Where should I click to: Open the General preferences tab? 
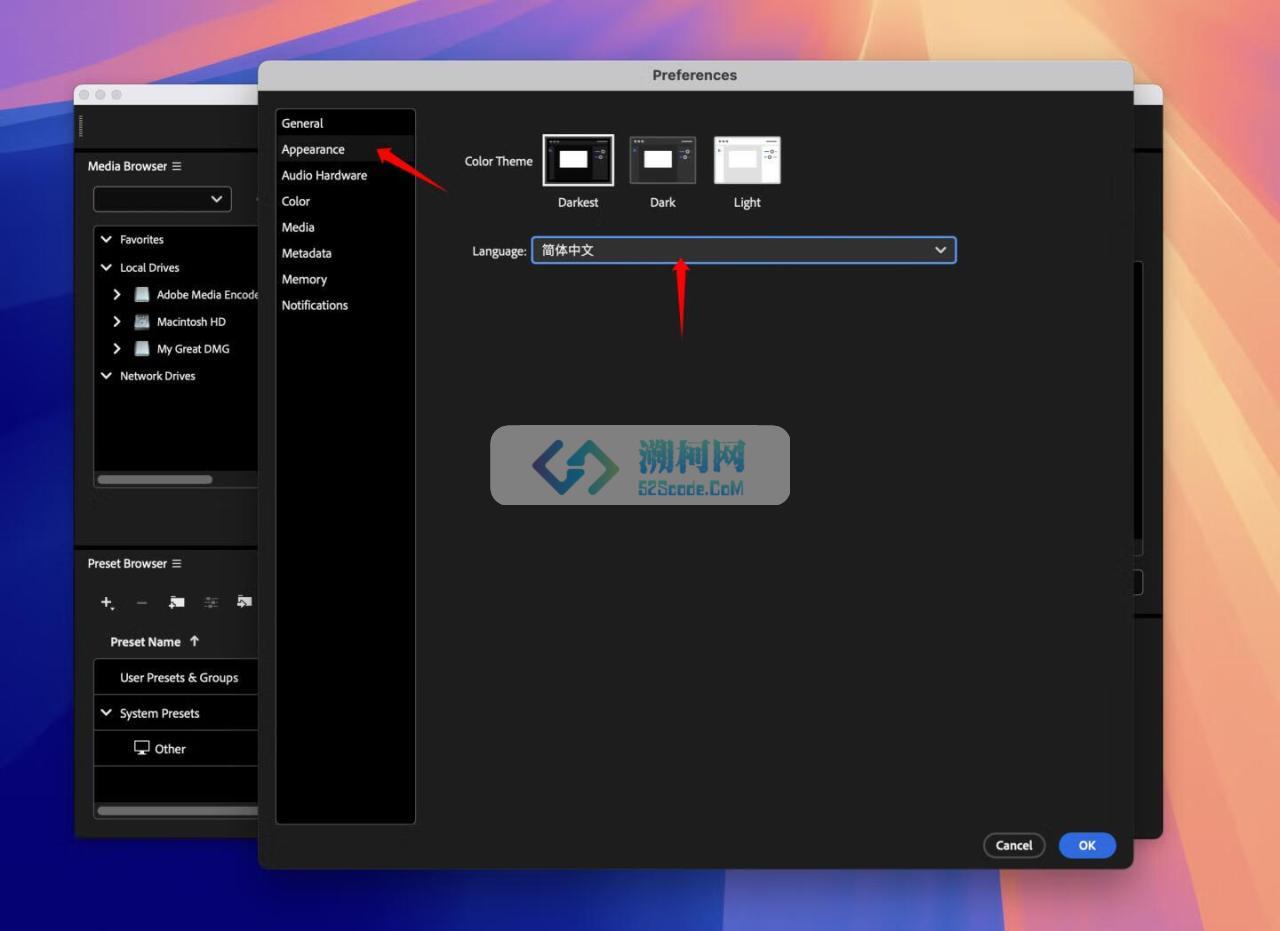[345, 123]
